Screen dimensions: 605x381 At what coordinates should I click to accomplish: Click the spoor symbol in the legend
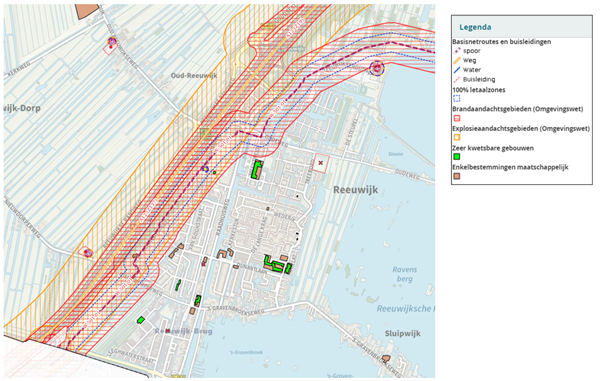point(457,51)
